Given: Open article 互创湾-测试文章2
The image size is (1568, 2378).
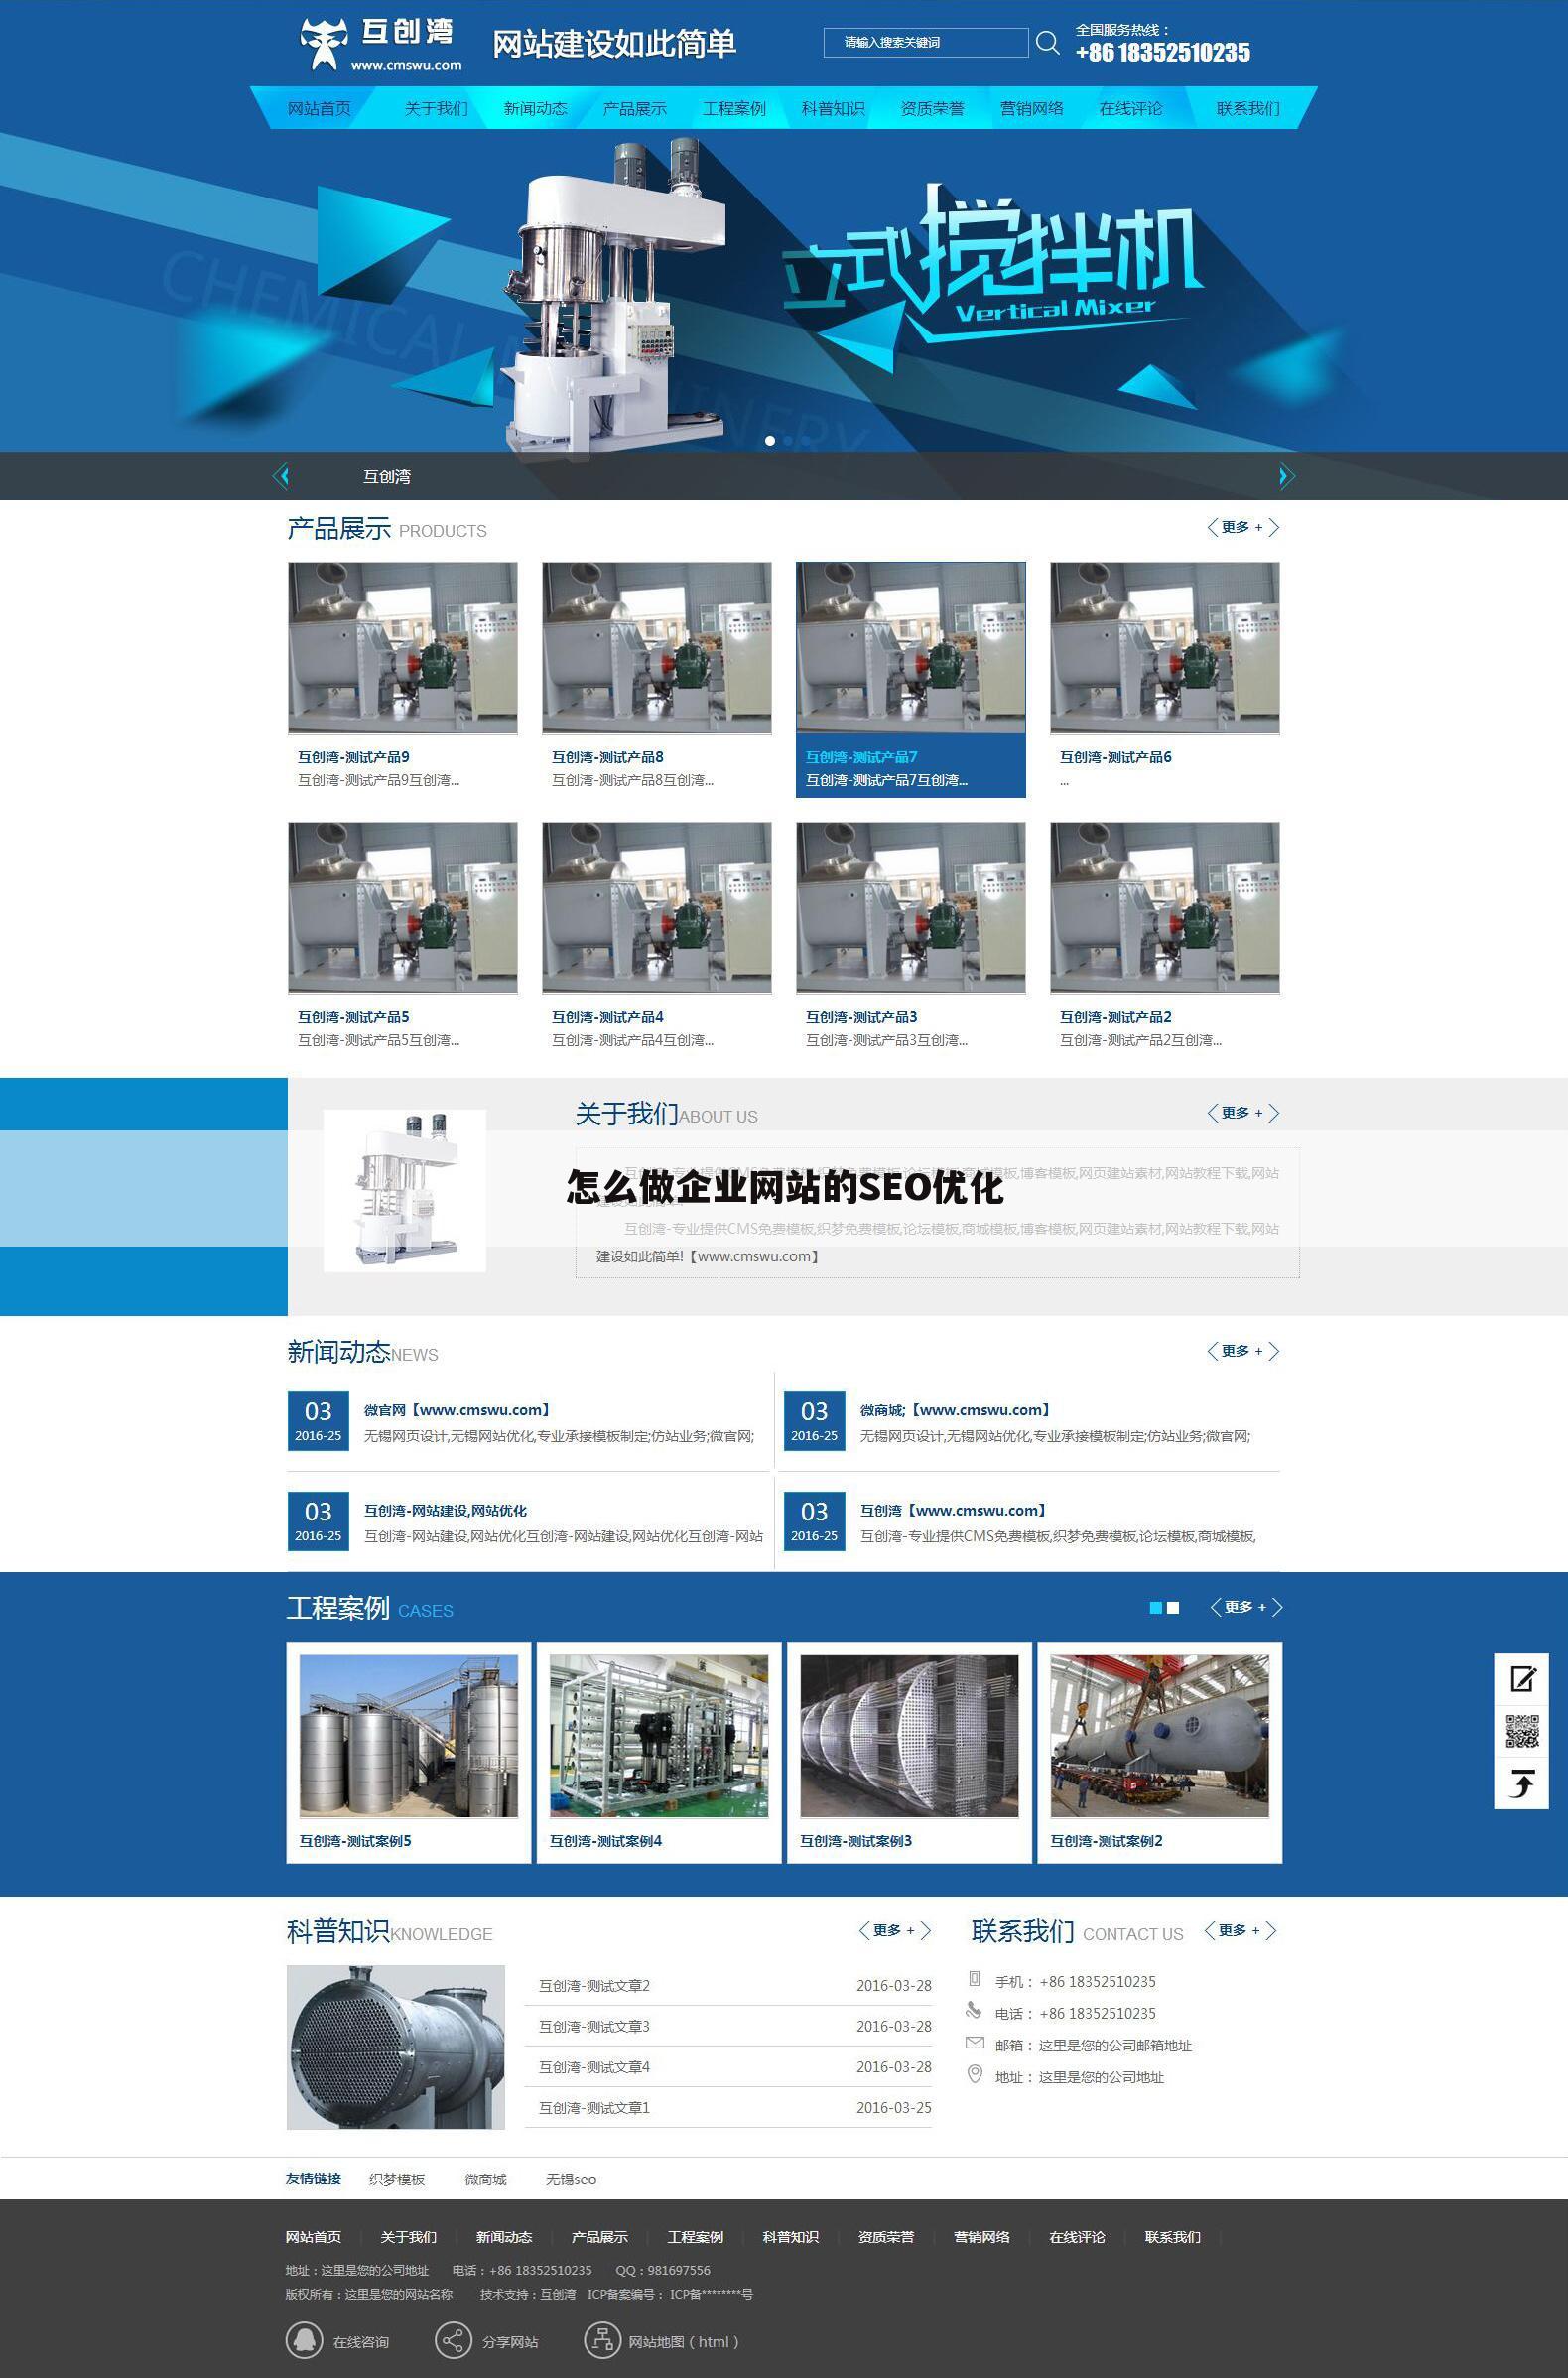Looking at the screenshot, I should click(x=594, y=1985).
